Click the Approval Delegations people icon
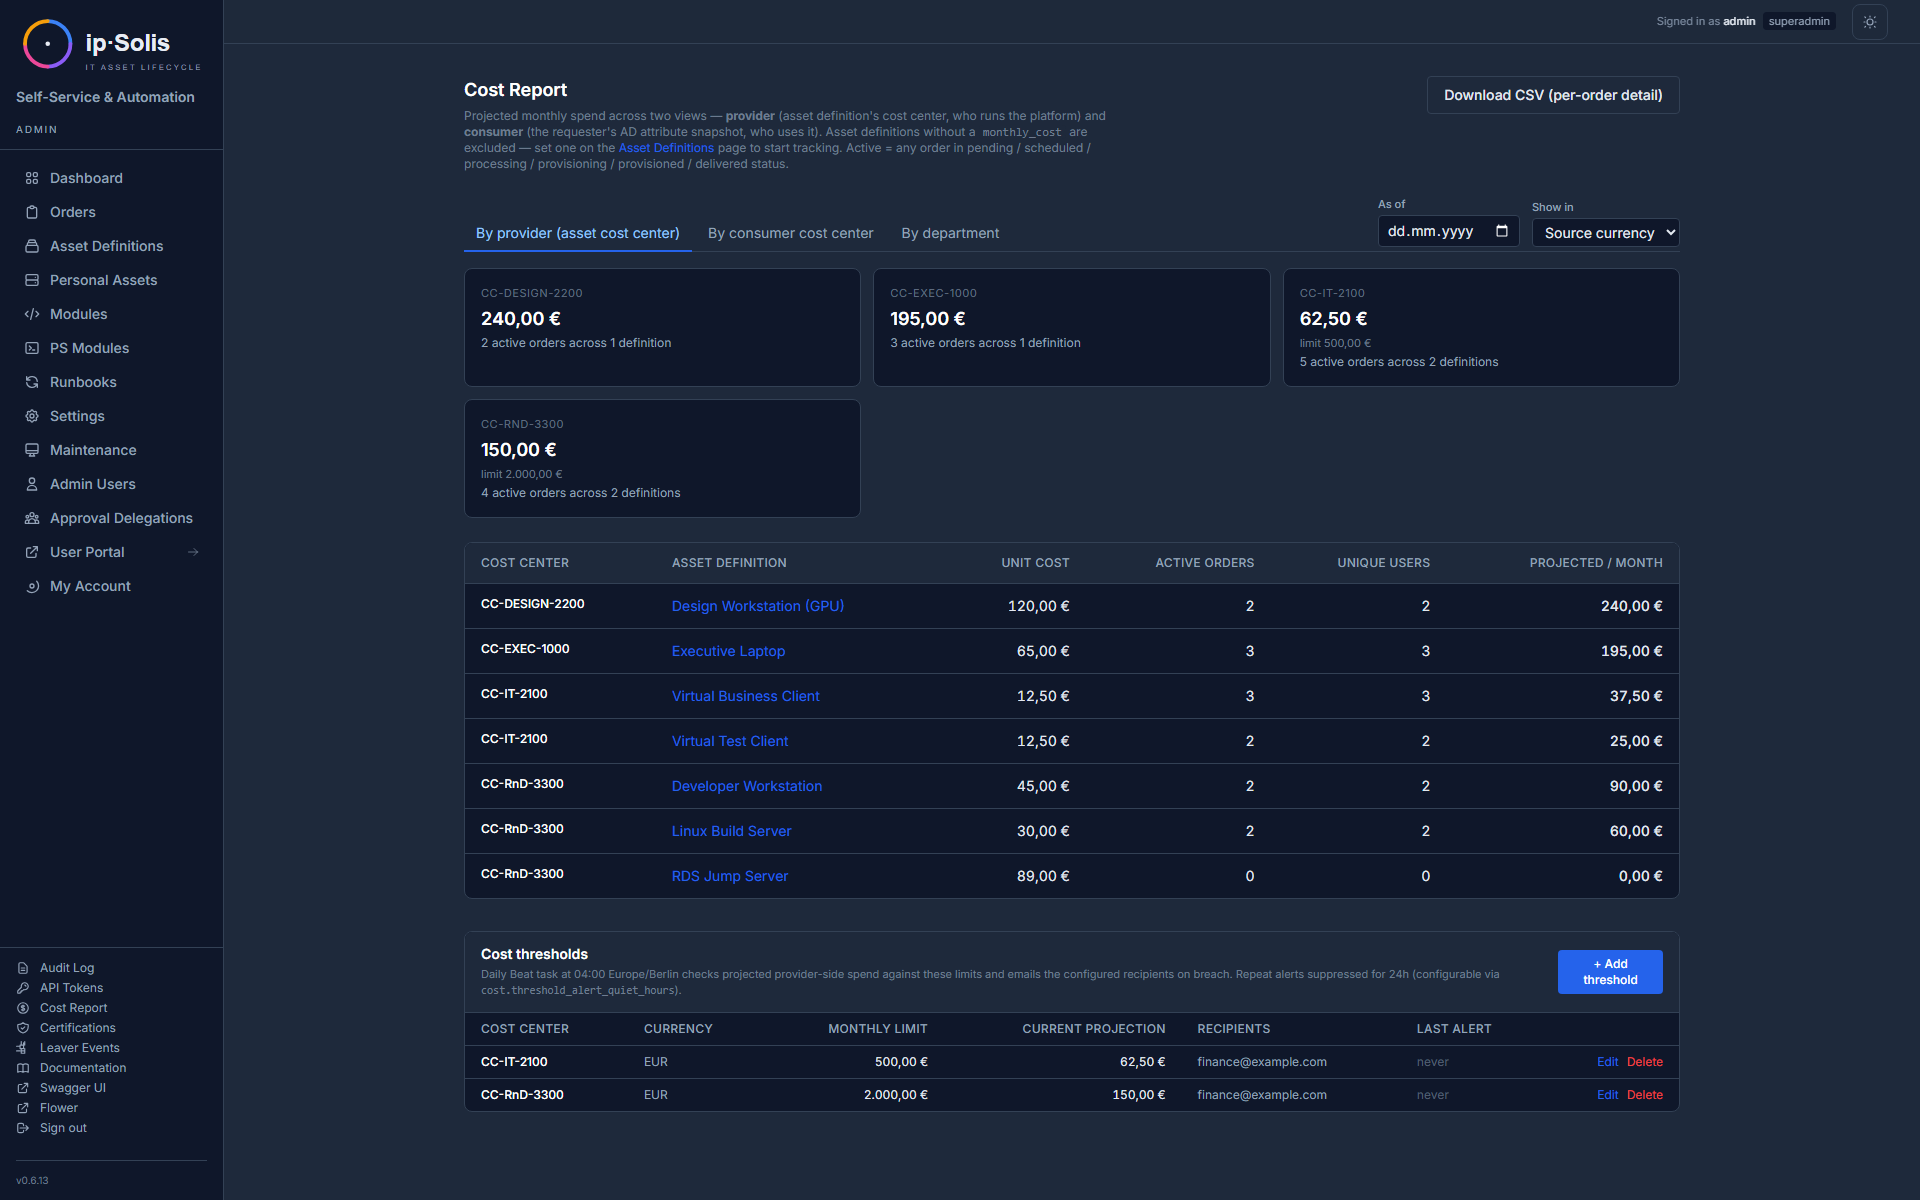Image resolution: width=1920 pixels, height=1200 pixels. coord(32,518)
